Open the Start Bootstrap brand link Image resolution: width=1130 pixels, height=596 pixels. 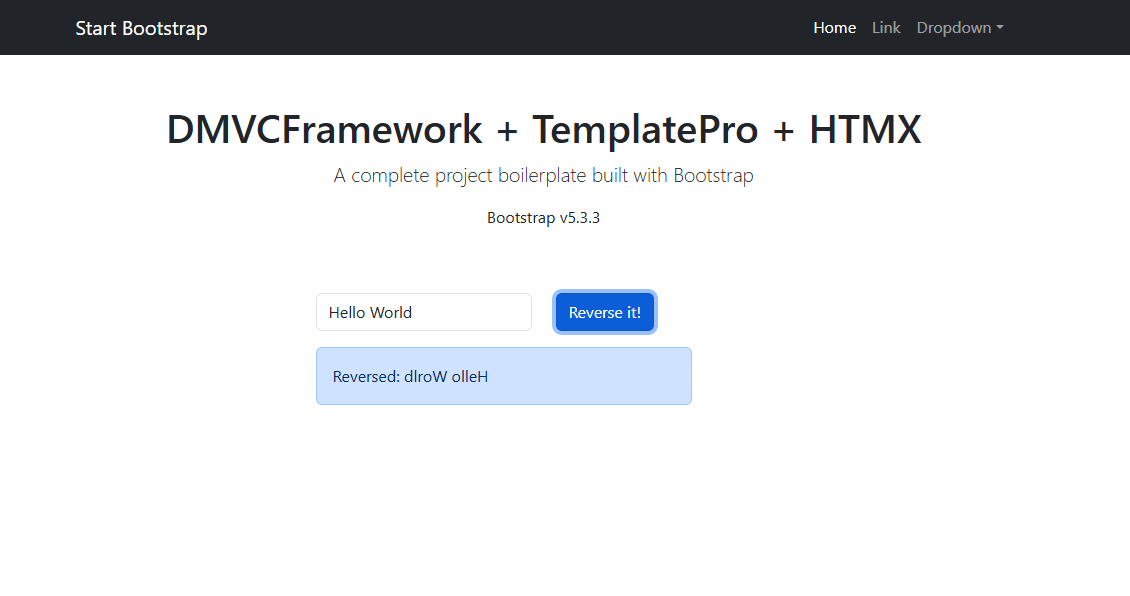coord(141,28)
